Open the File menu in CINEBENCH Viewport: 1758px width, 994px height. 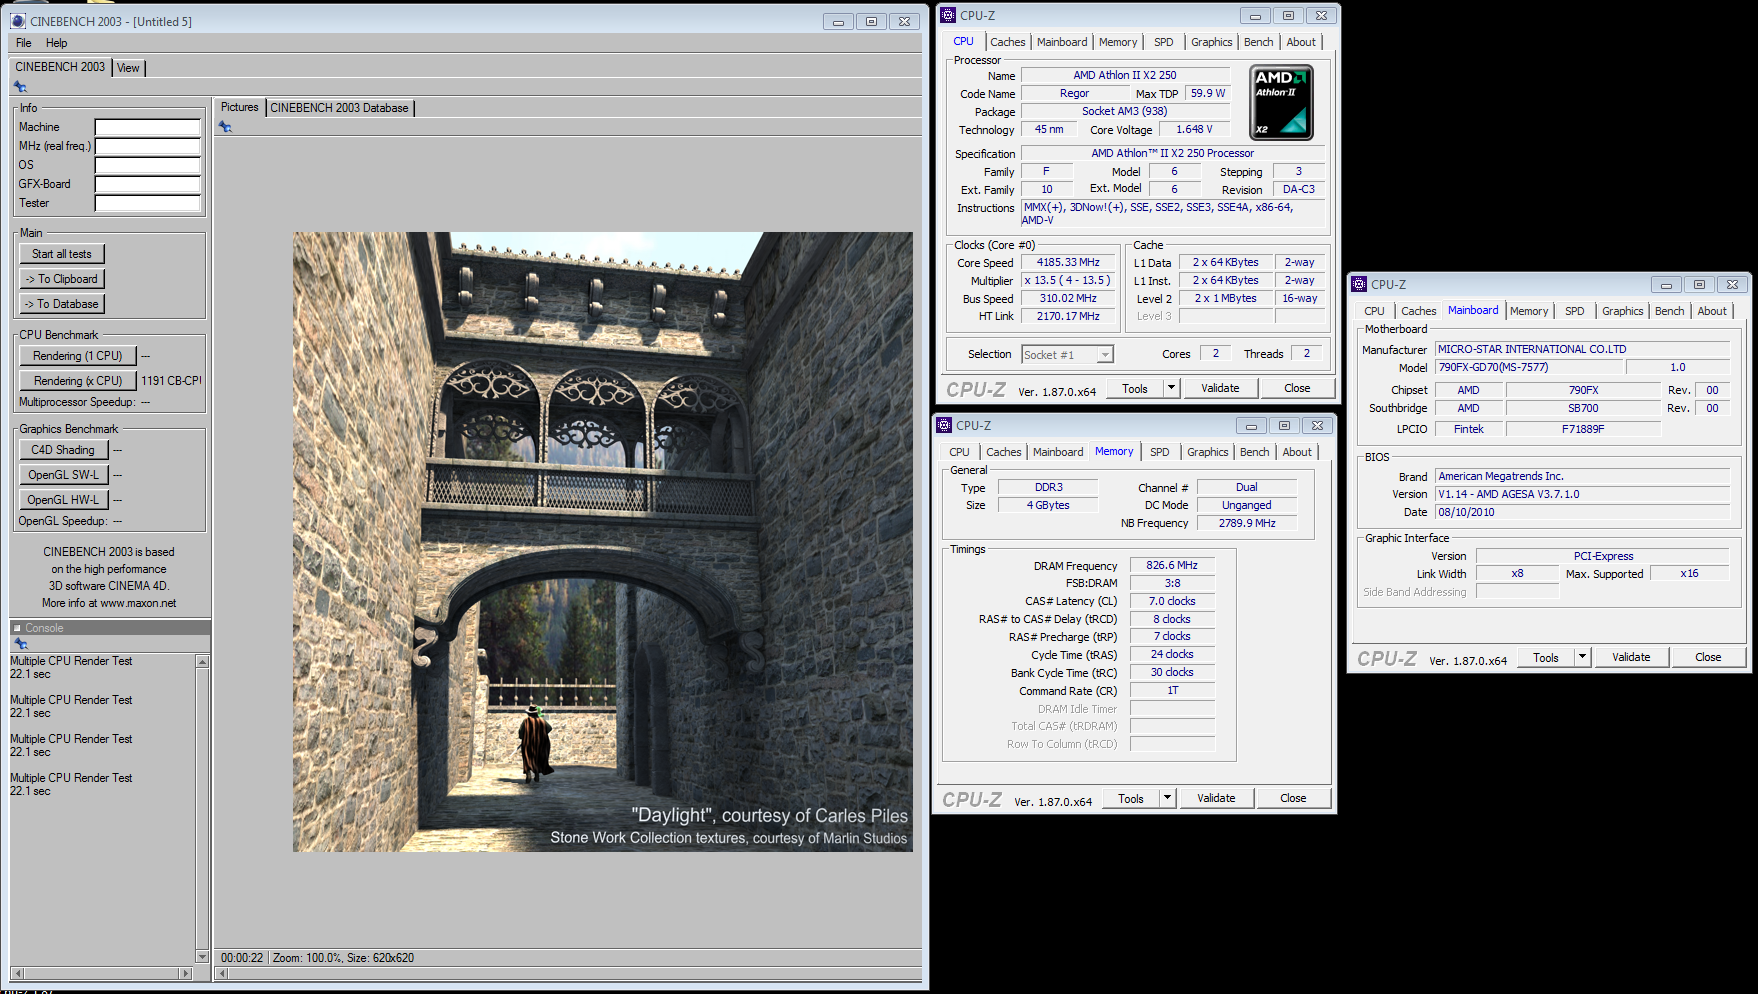pos(24,43)
